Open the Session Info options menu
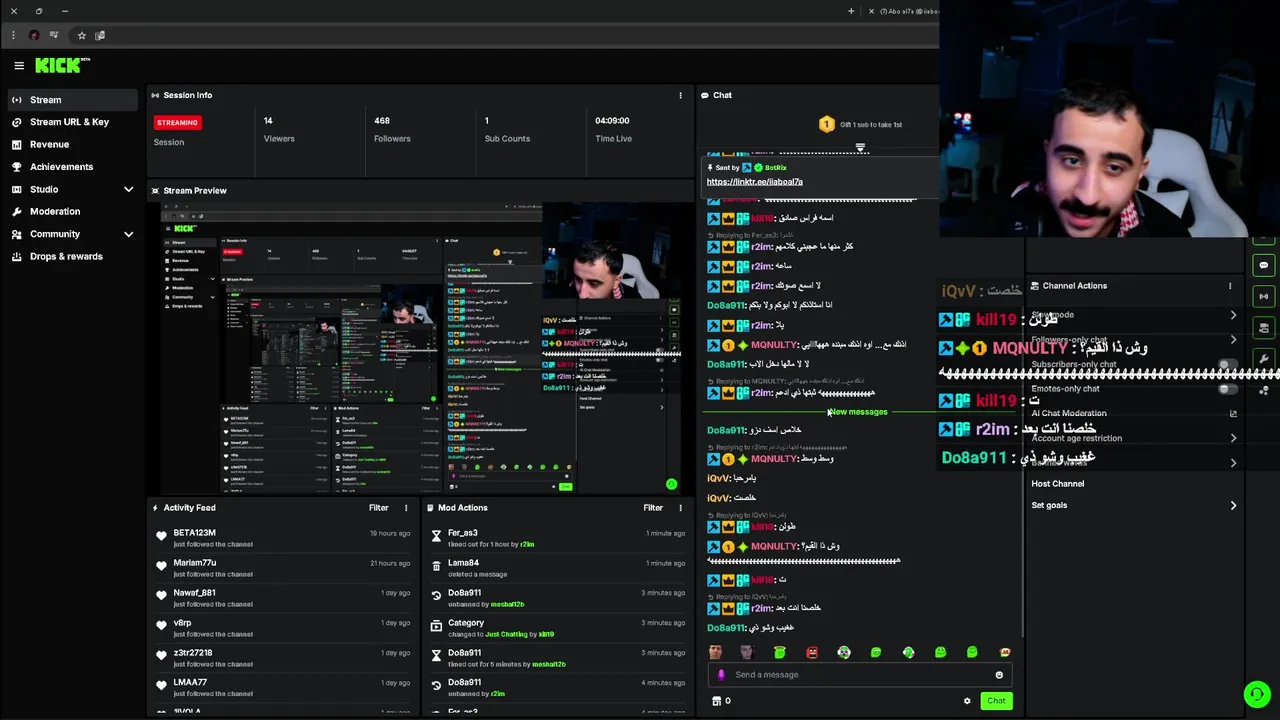 680,95
